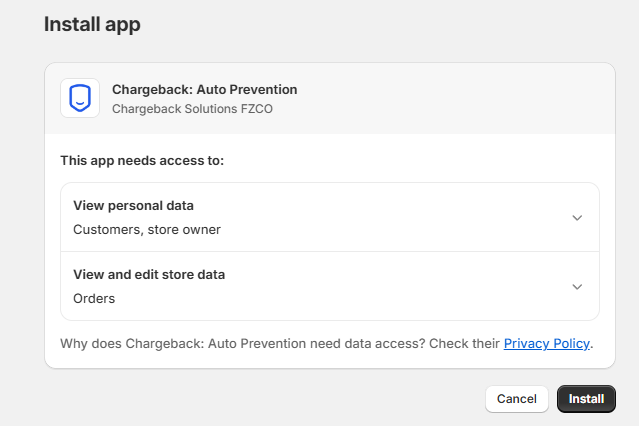Click empty gray header banner right of app title

[448, 98]
